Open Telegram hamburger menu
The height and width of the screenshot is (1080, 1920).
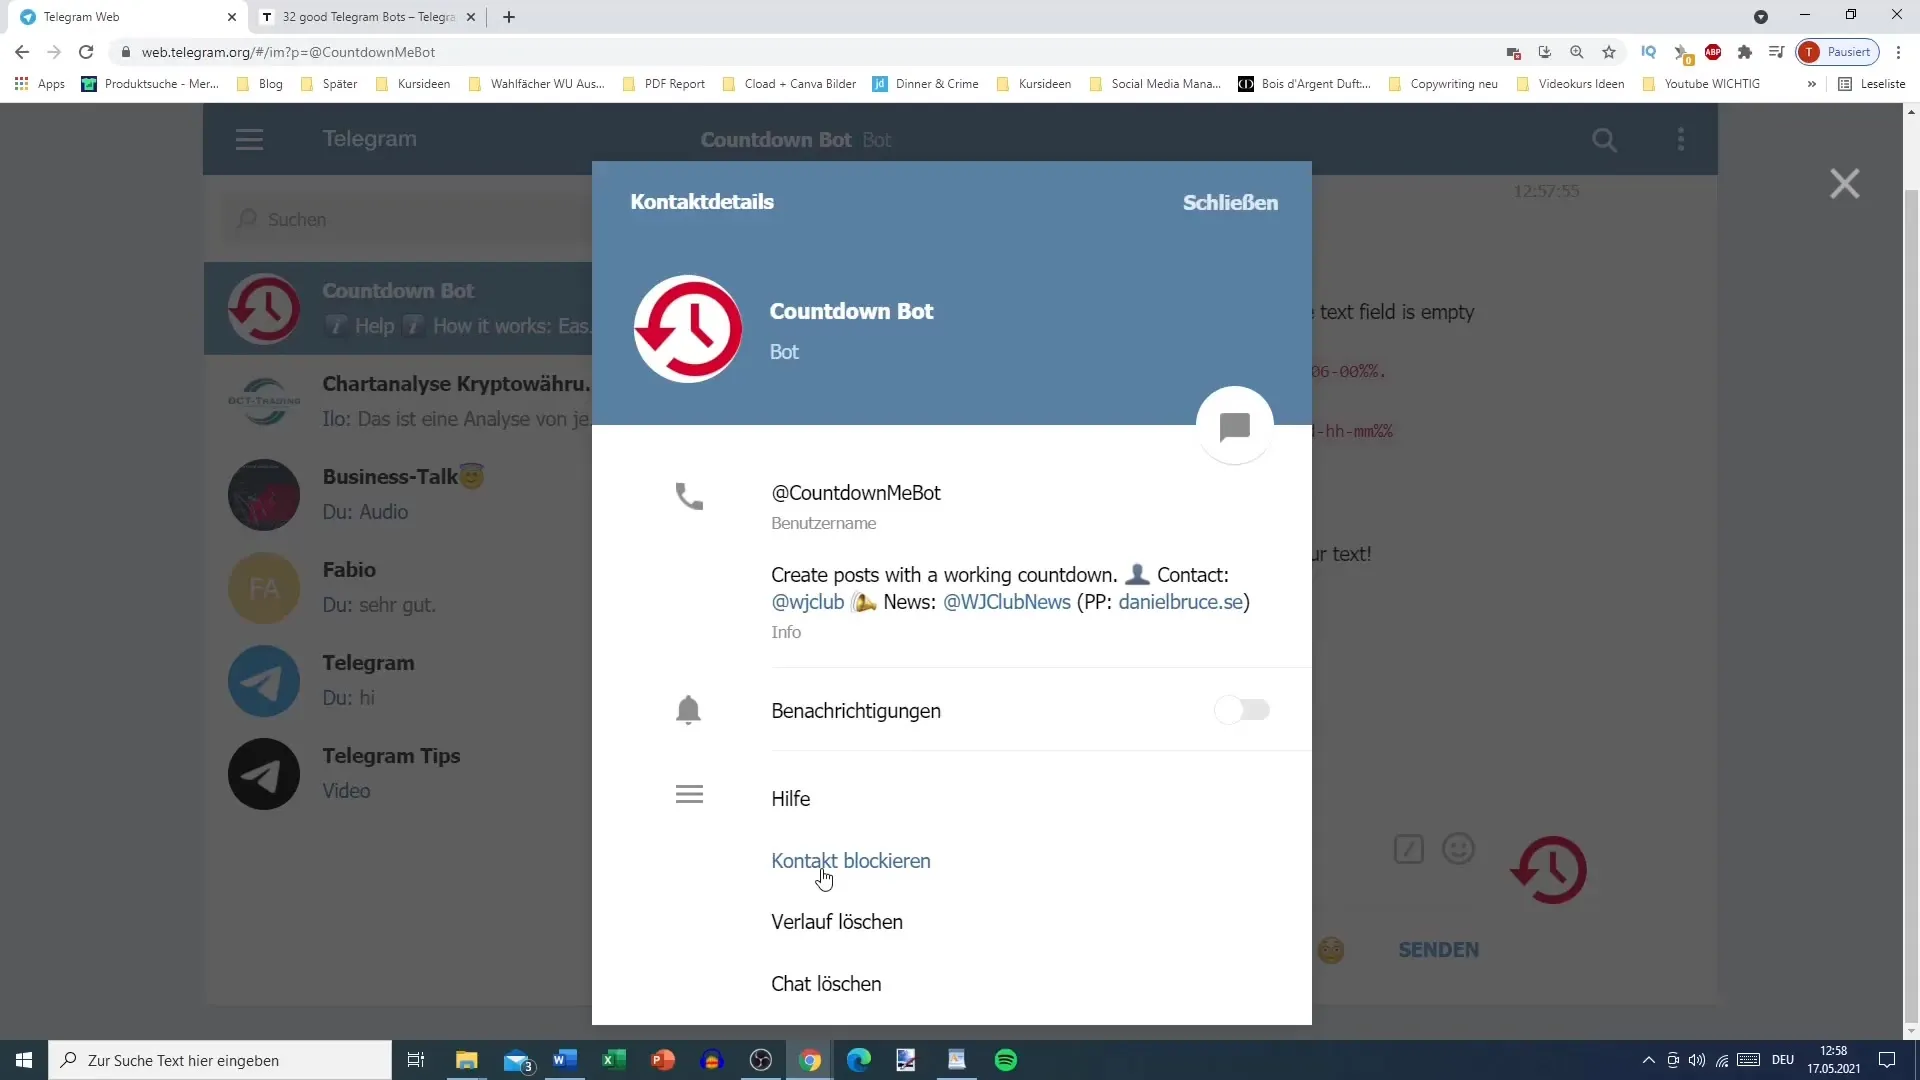pos(249,139)
